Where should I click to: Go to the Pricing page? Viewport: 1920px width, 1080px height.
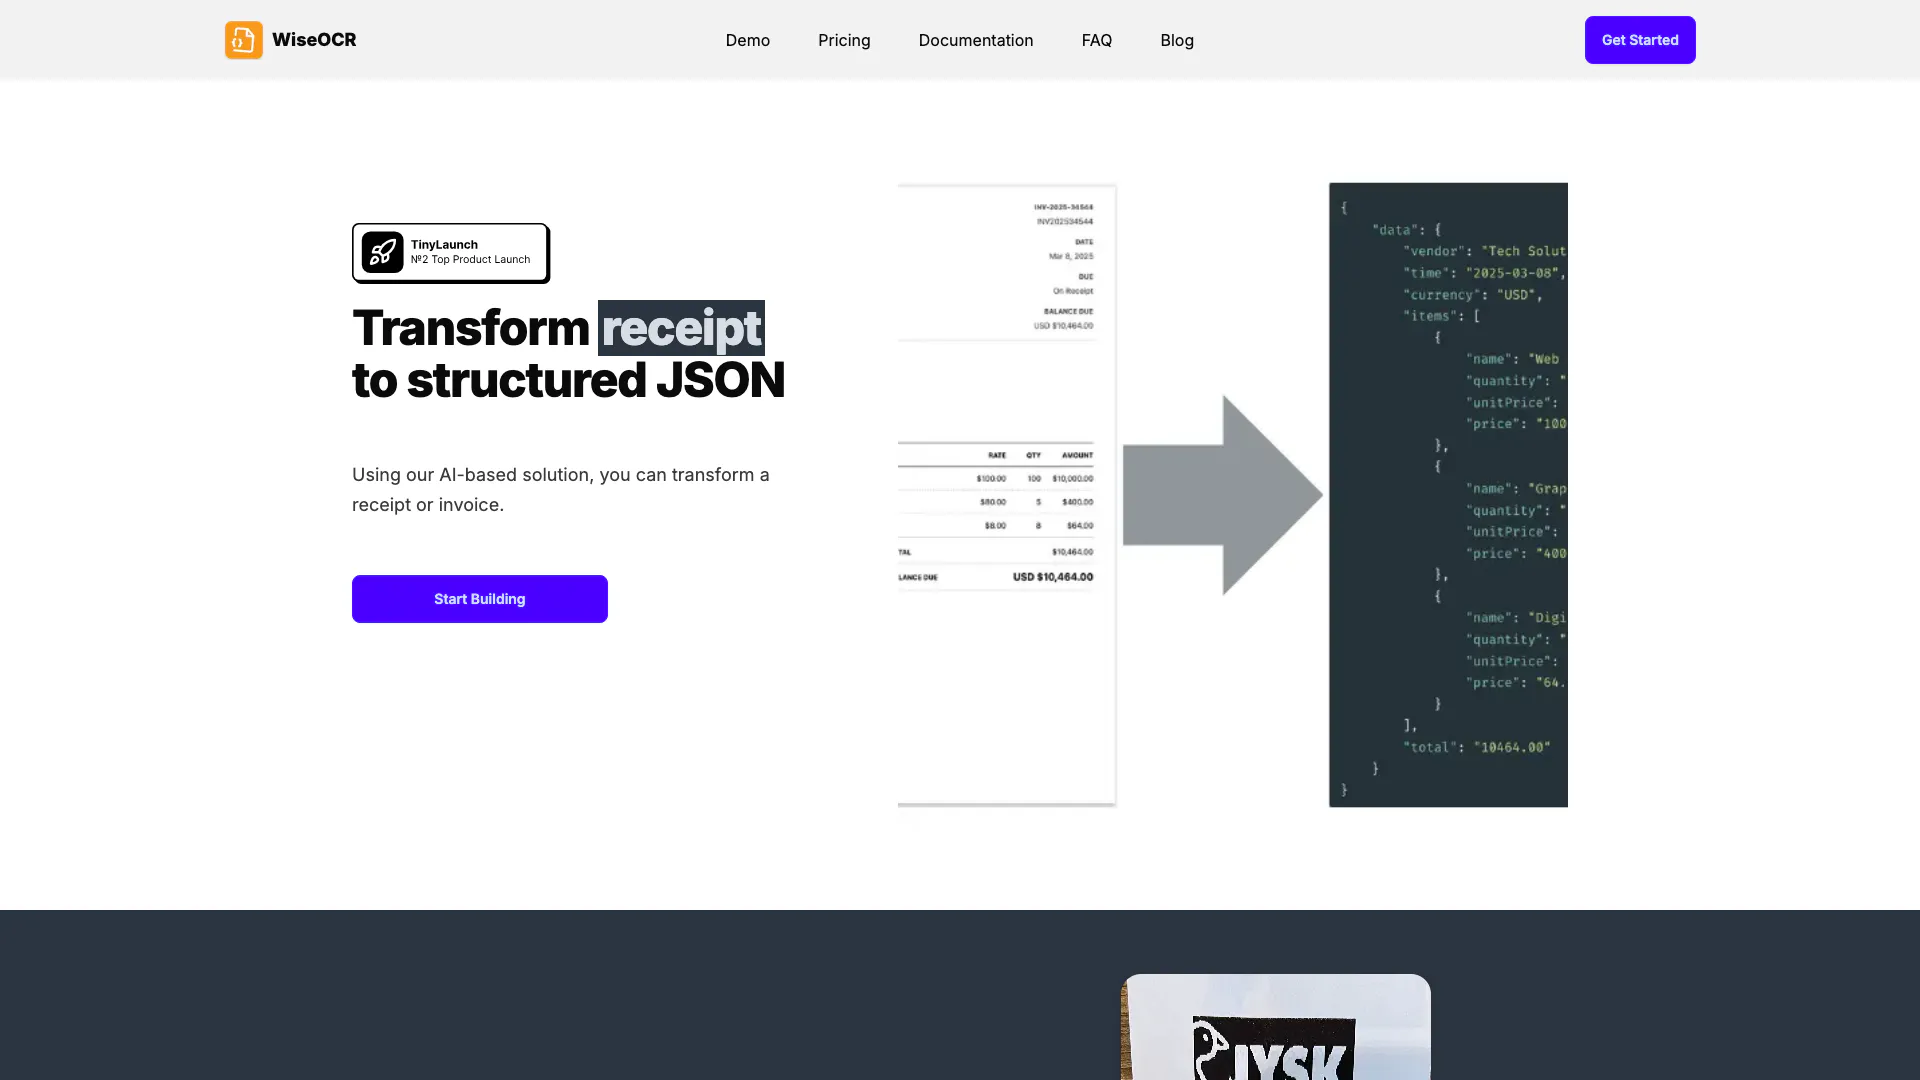click(x=844, y=40)
